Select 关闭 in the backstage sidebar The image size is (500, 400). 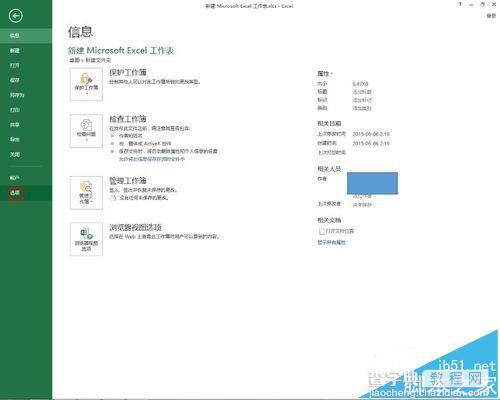[26, 154]
